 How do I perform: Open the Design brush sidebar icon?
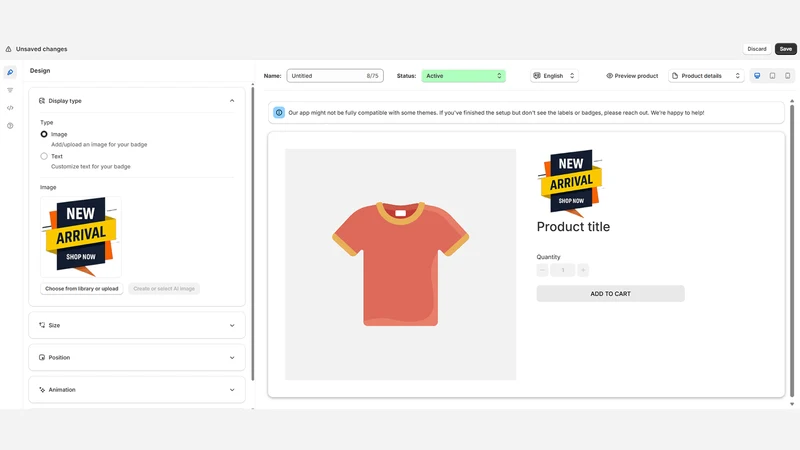coord(10,72)
